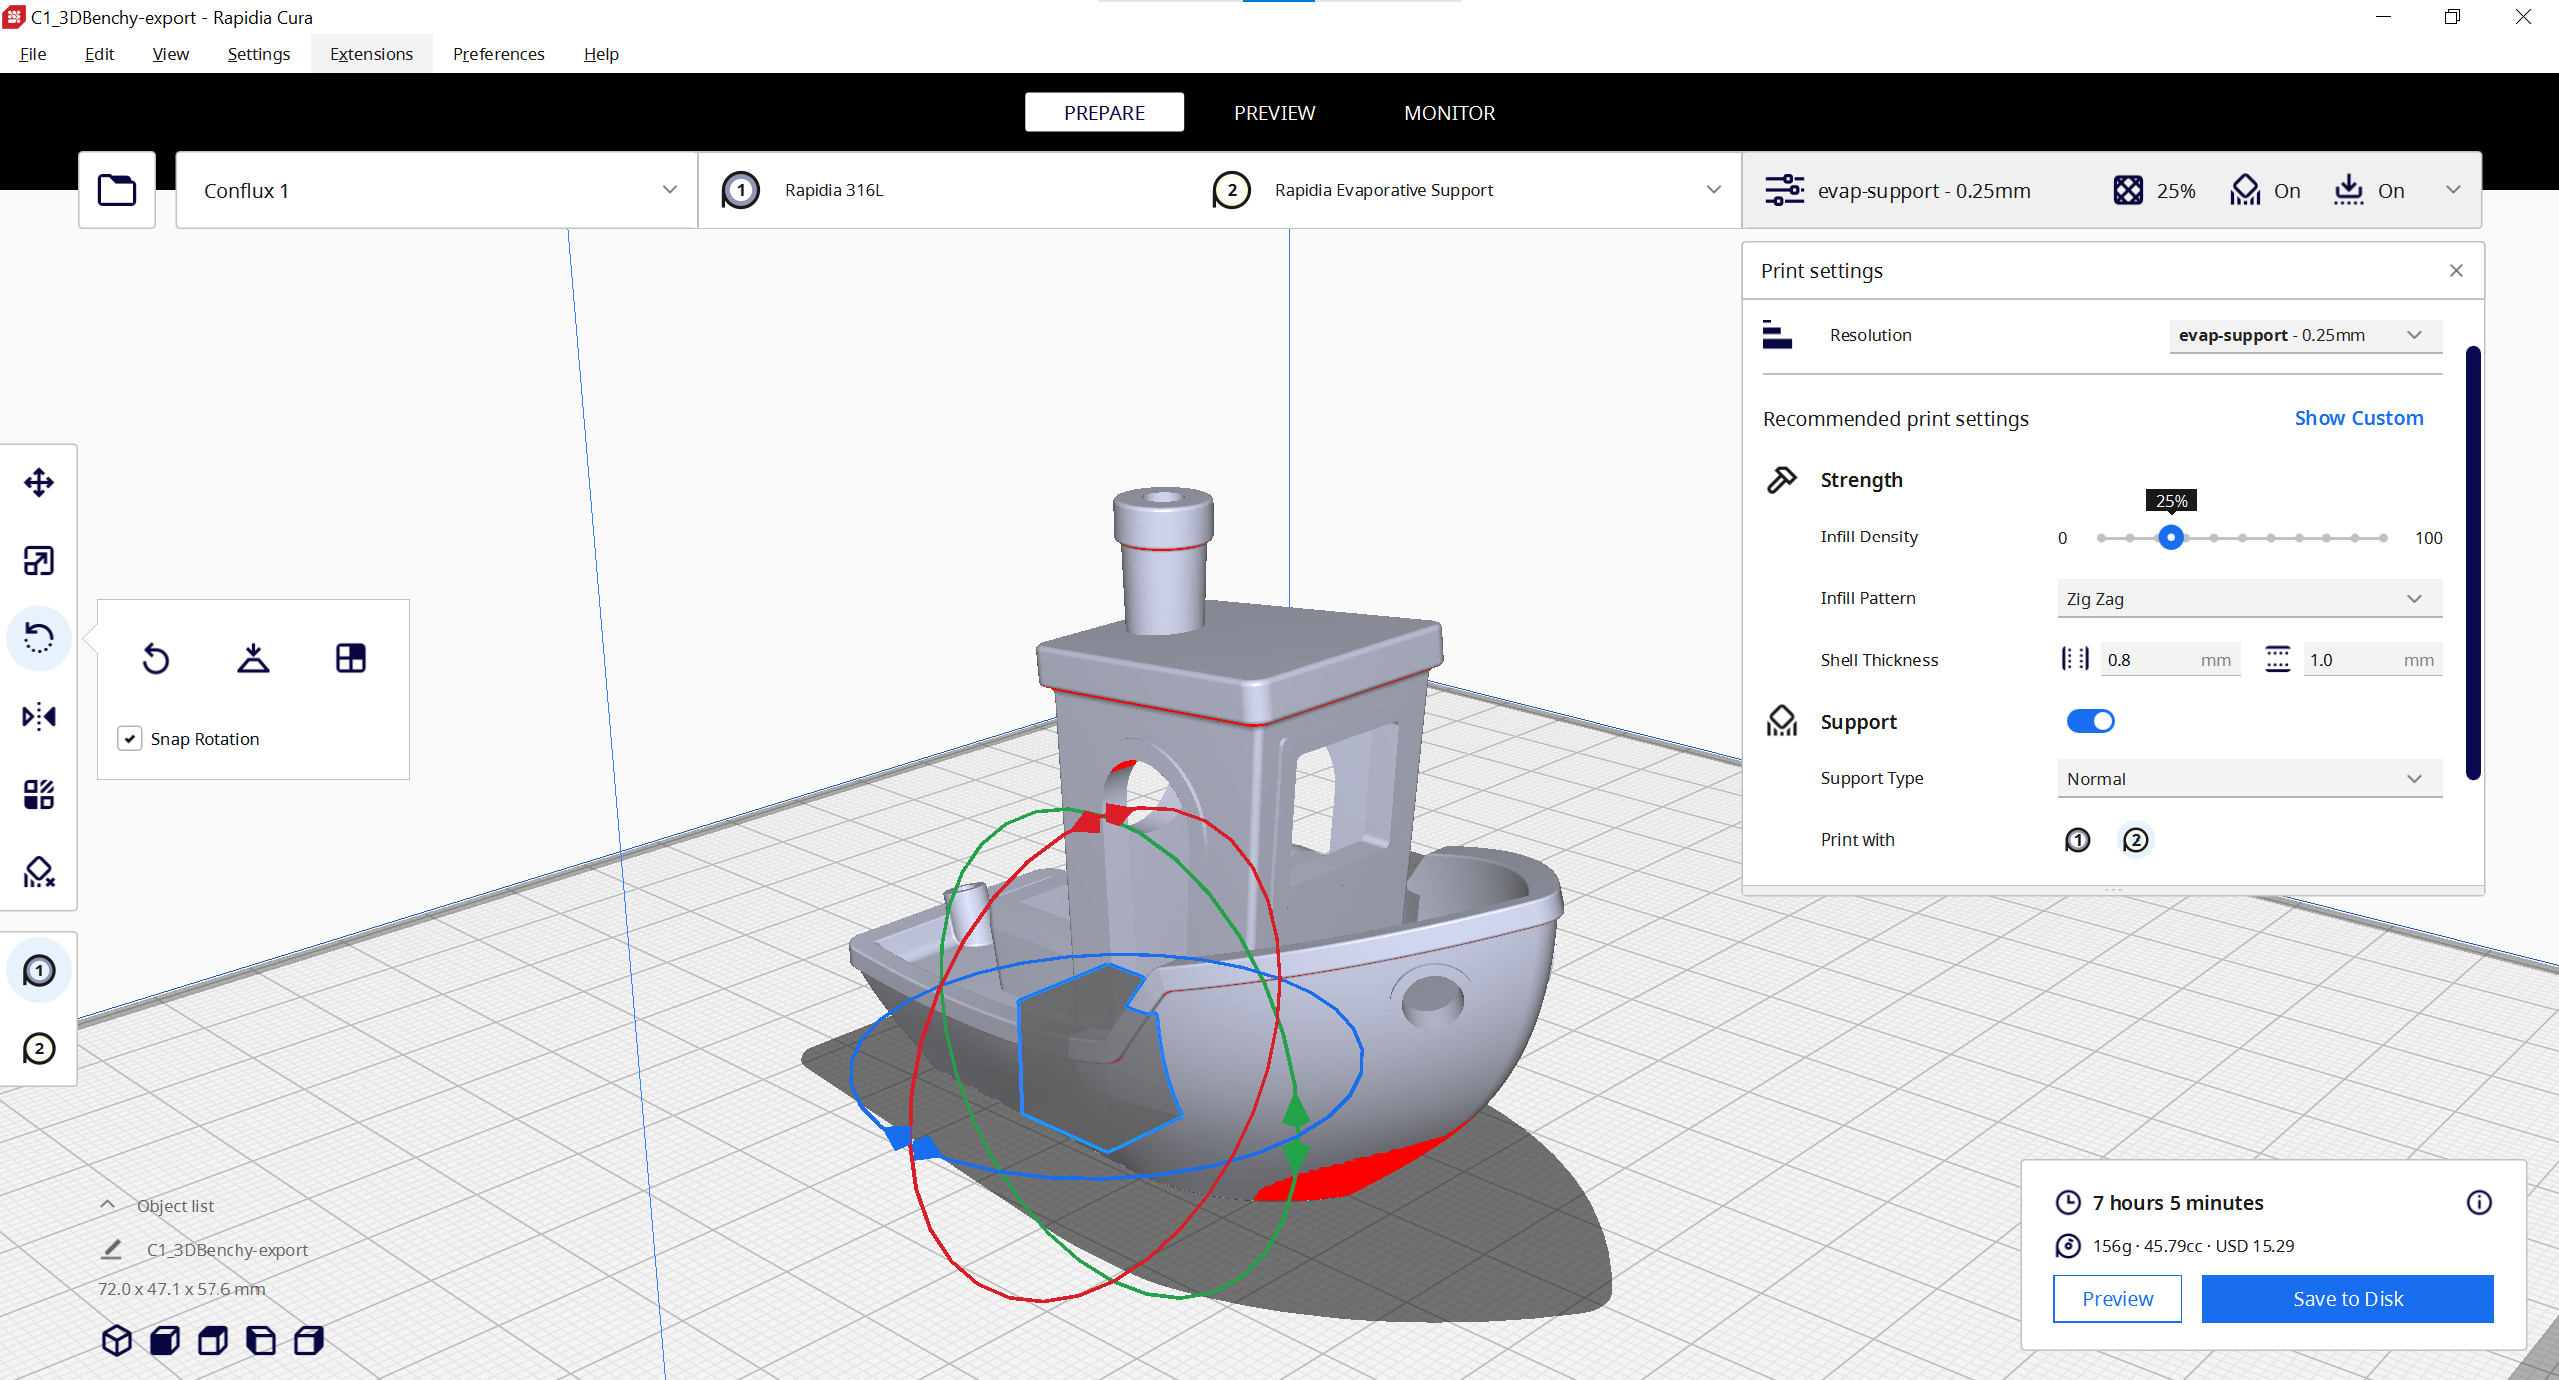Uncheck the Snap Rotation checkbox

tap(130, 739)
